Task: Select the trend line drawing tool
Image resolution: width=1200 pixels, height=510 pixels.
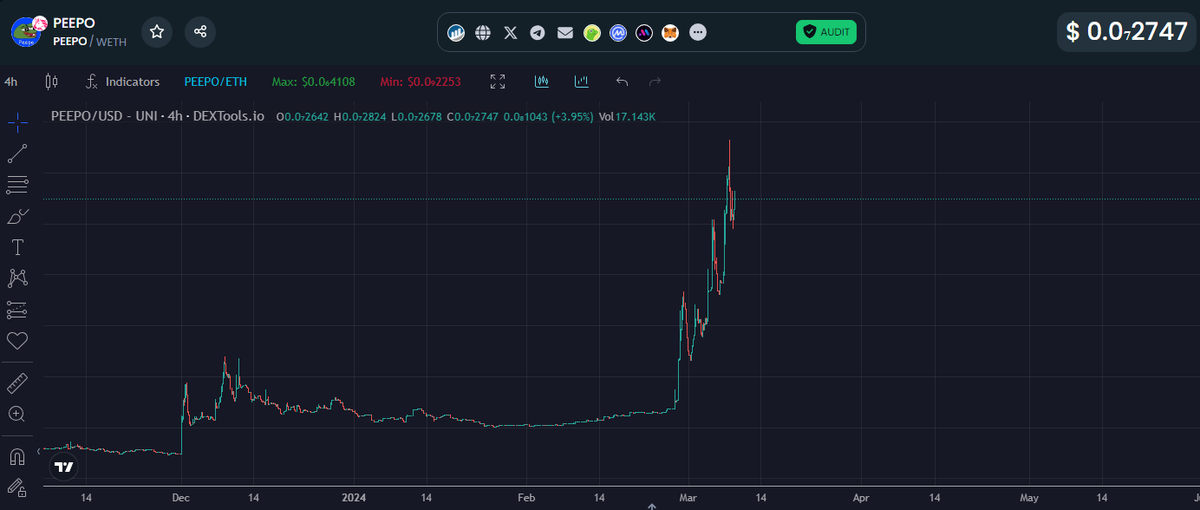Action: click(17, 153)
